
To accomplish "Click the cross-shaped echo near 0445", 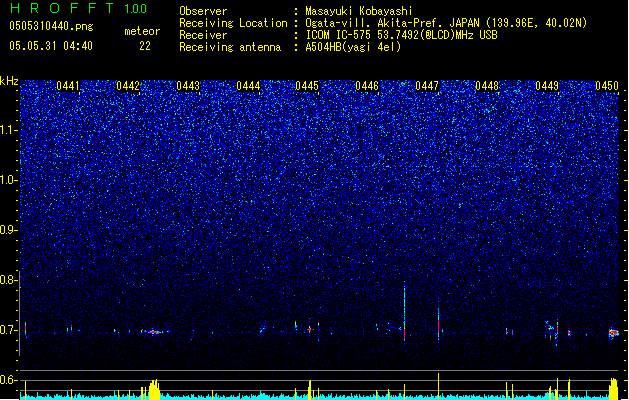I will coord(309,329).
